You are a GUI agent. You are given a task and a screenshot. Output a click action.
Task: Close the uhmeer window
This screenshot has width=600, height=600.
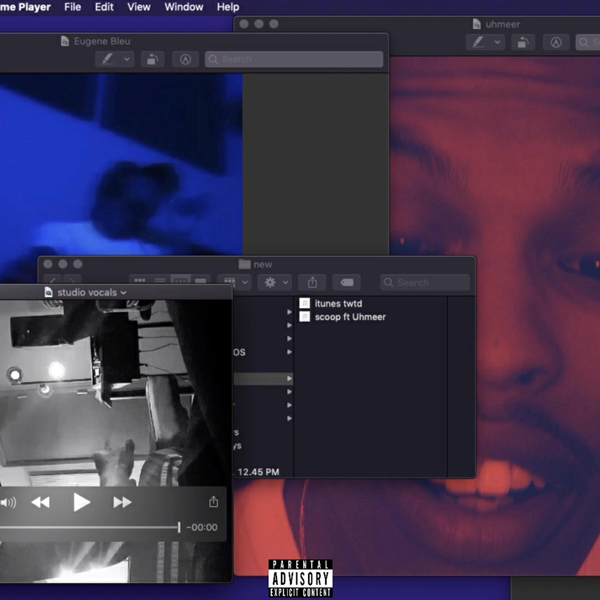pos(244,24)
